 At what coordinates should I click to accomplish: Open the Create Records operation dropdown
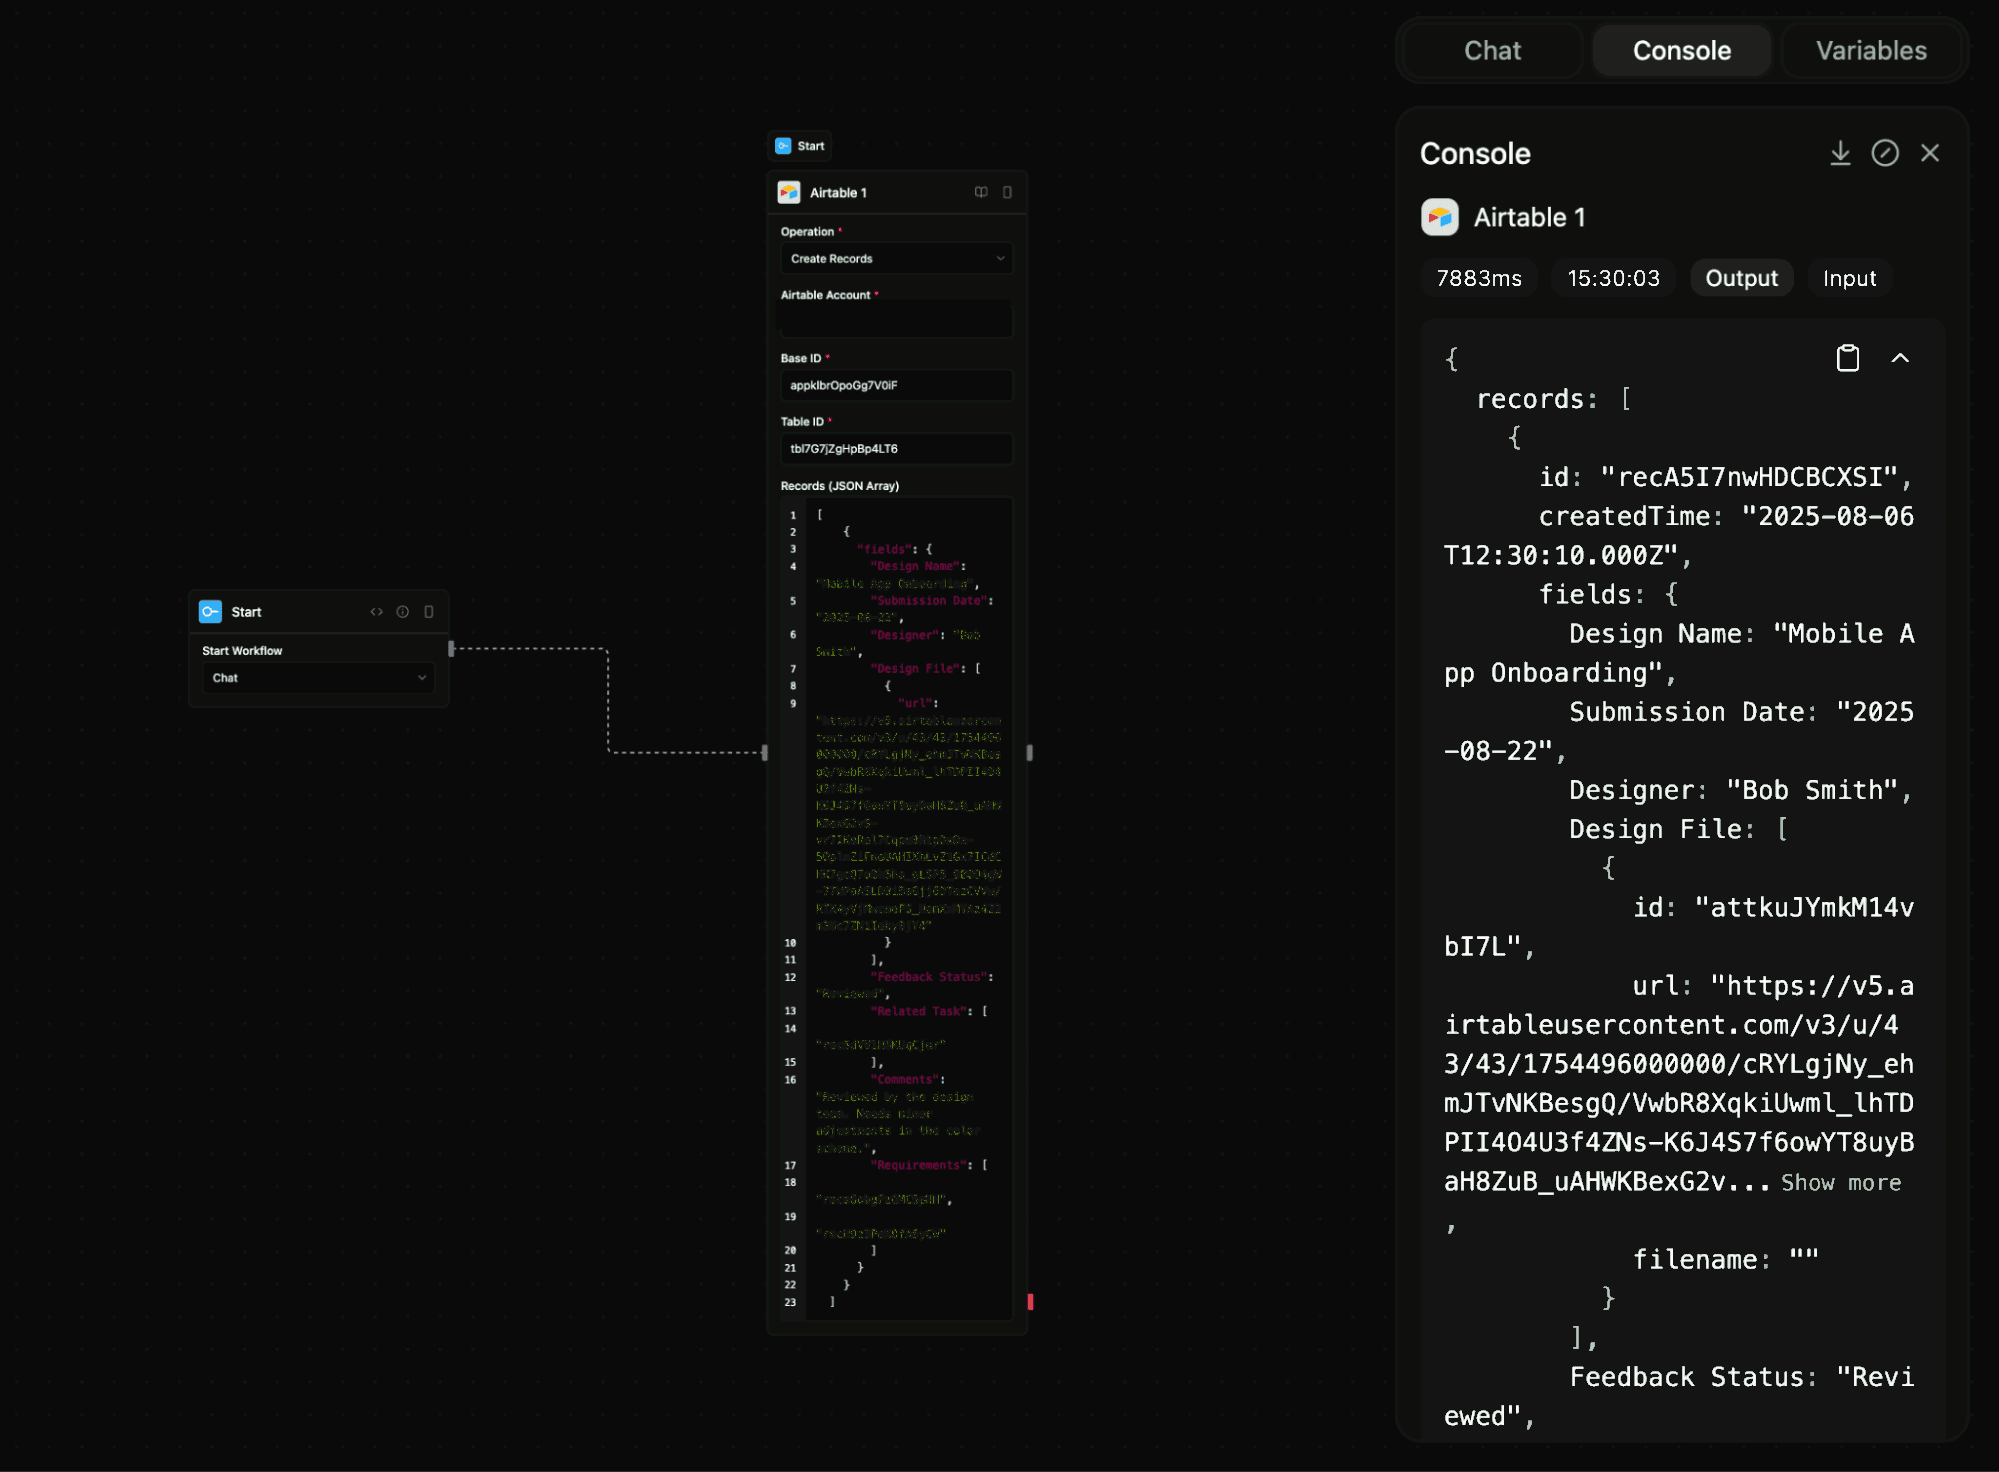(896, 258)
